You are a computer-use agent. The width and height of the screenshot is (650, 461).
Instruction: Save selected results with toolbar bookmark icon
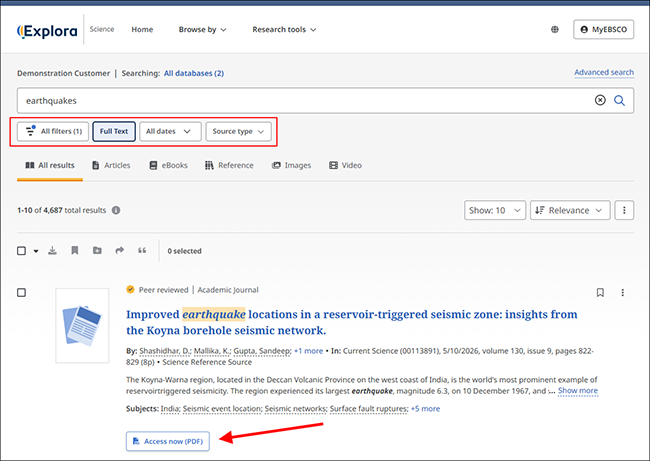coord(75,250)
